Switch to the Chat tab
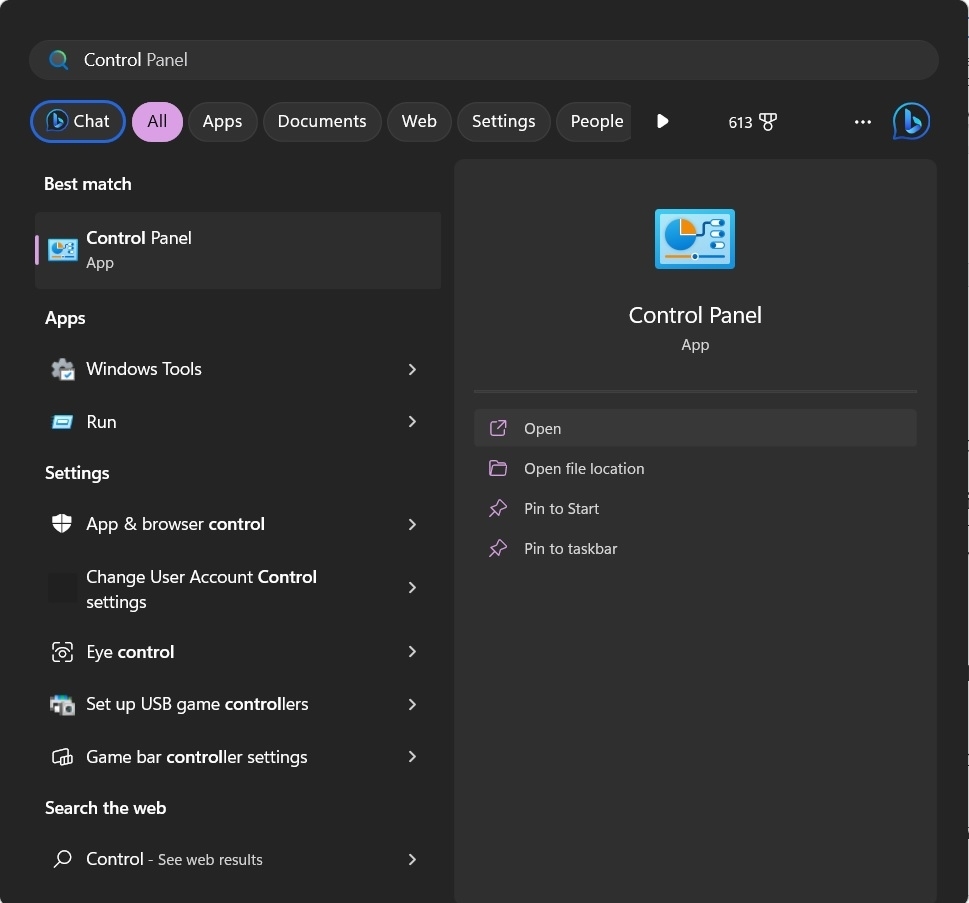Viewport: 969px width, 903px height. pos(78,121)
